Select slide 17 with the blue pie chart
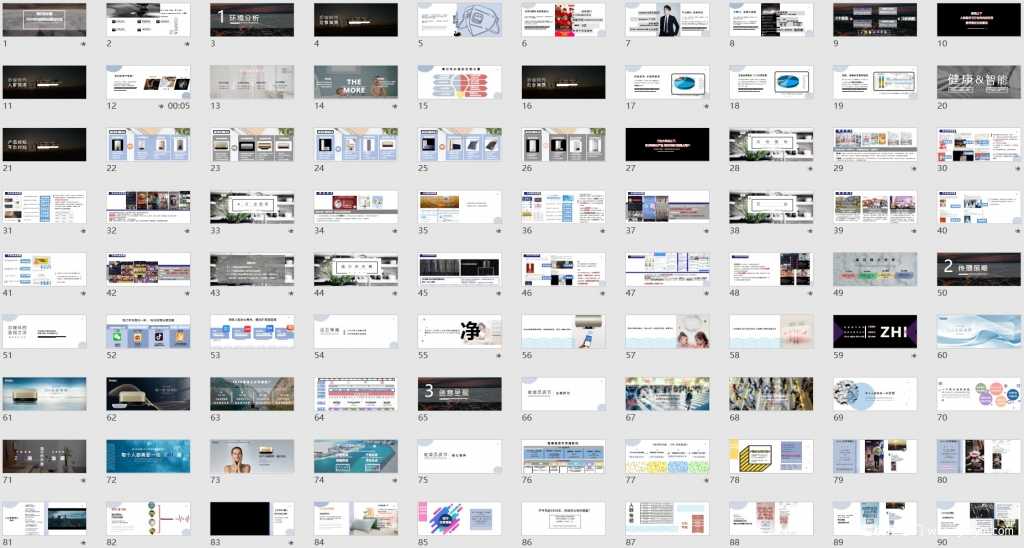Screen dimensions: 1024x548 [x=667, y=82]
